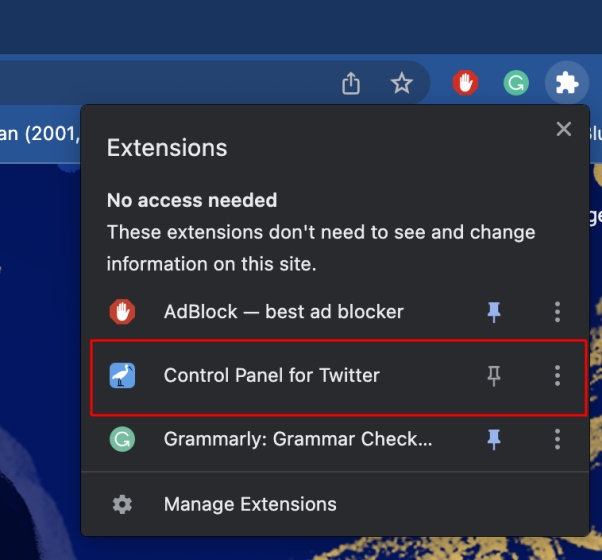Screen dimensions: 602x560
Task: Unpin Grammarly from the toolbar
Action: click(494, 439)
